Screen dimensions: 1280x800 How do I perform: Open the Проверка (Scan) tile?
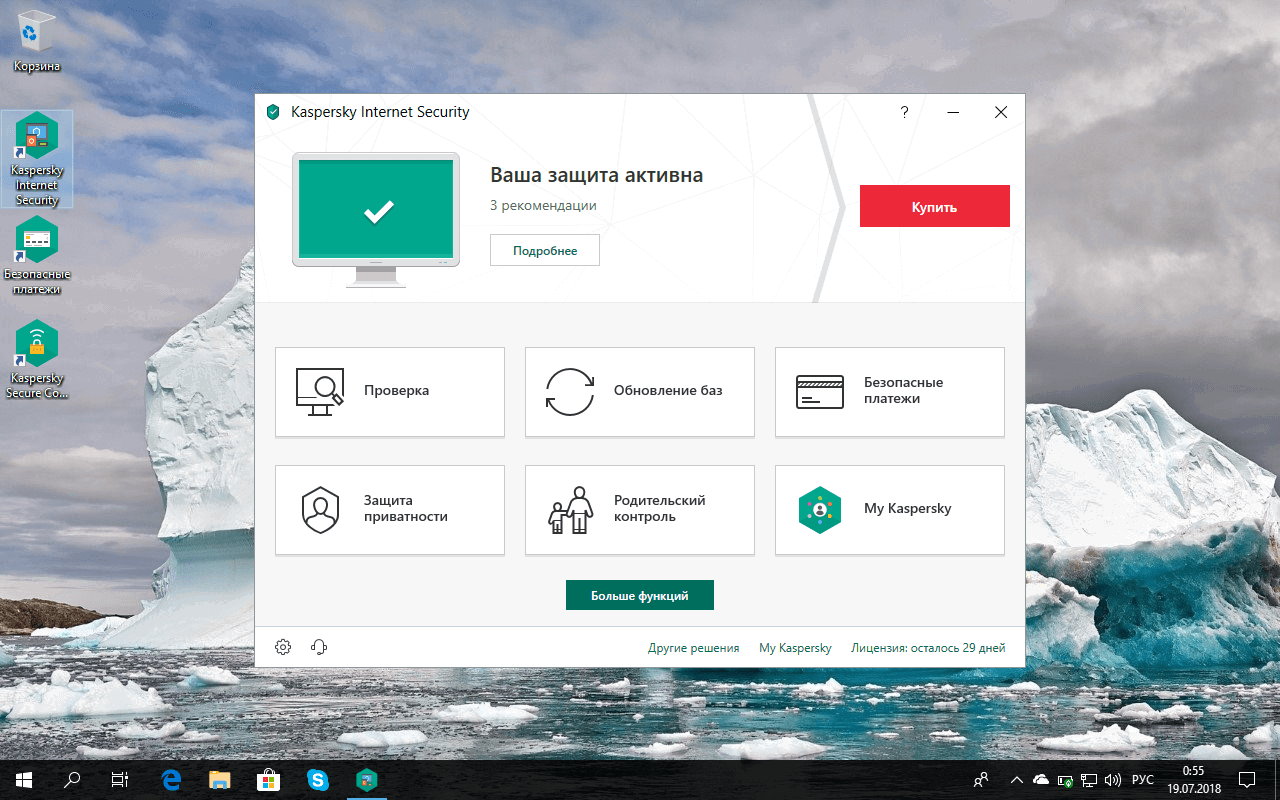pyautogui.click(x=389, y=391)
